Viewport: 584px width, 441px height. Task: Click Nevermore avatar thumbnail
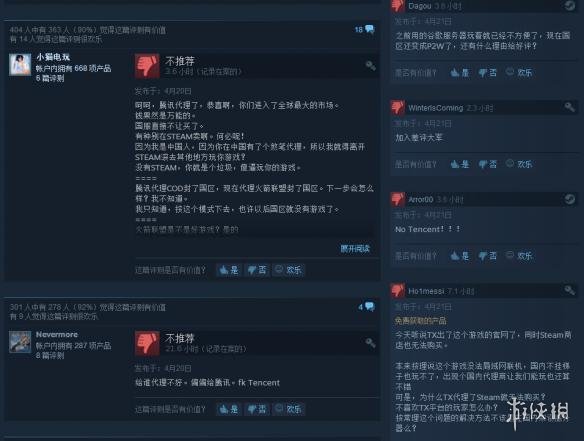(20, 342)
